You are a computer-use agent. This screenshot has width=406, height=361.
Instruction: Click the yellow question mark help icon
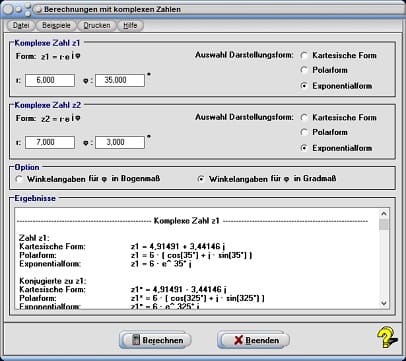(x=387, y=337)
